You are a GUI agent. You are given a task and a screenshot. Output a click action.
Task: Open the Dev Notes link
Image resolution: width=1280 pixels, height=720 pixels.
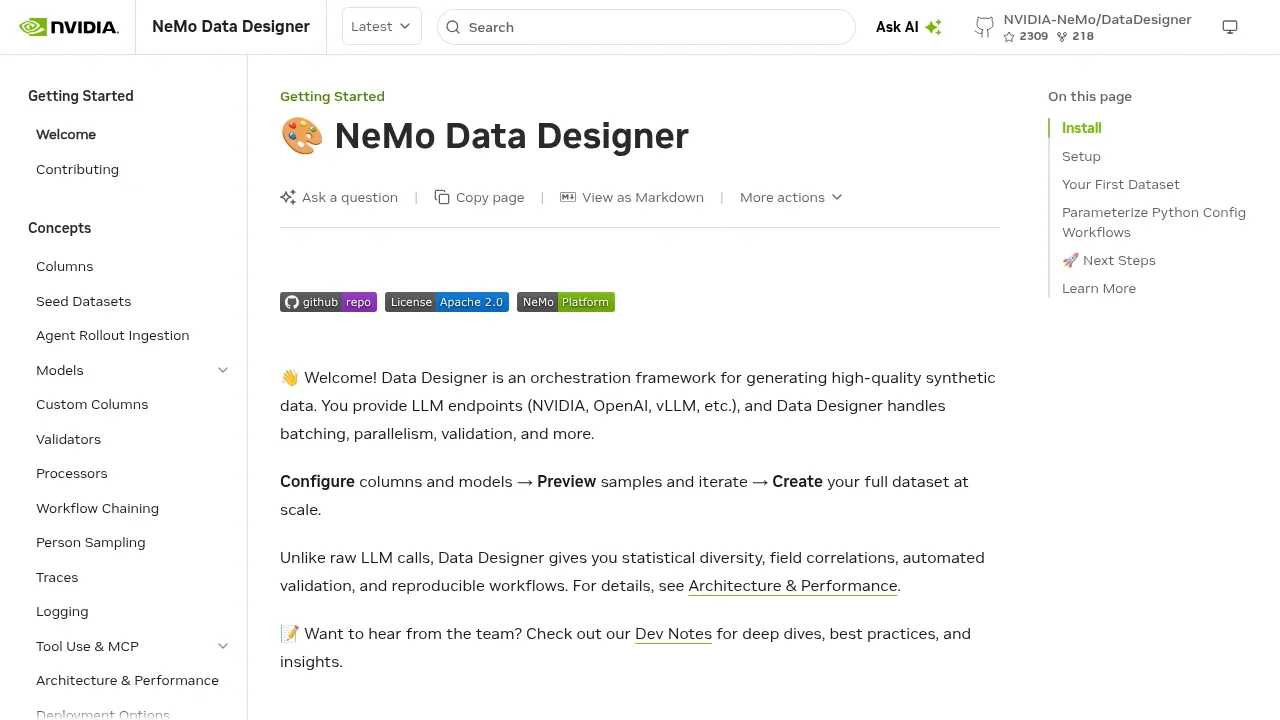[673, 634]
